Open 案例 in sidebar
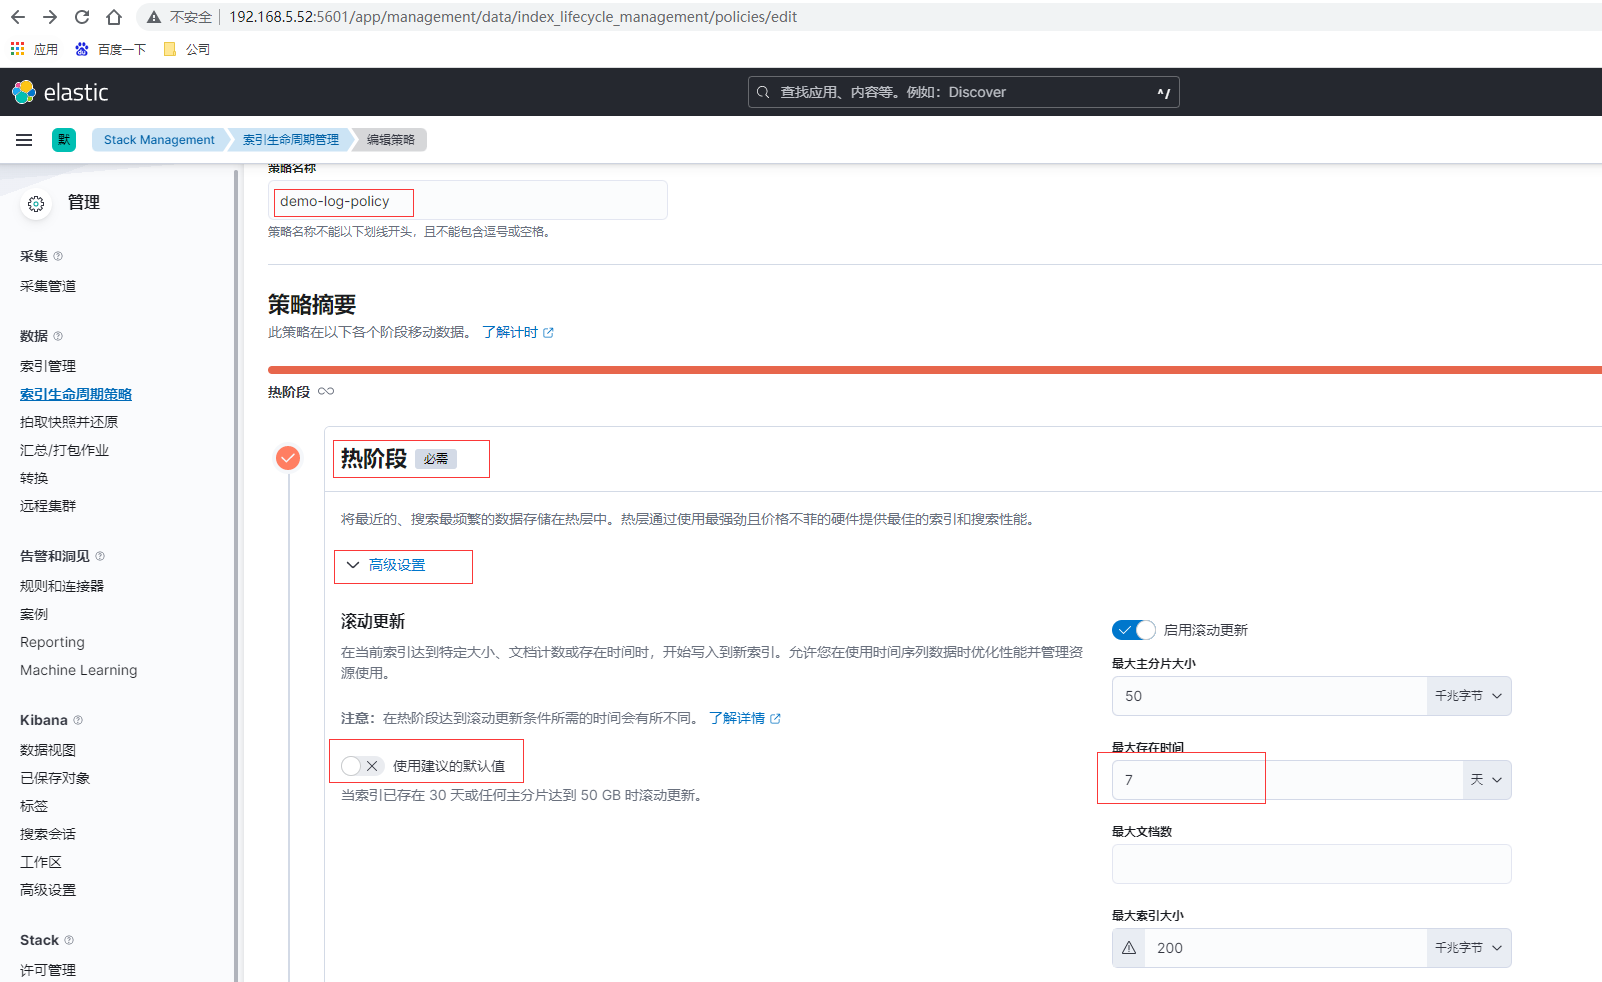Screen dimensions: 1602x982 (34, 614)
